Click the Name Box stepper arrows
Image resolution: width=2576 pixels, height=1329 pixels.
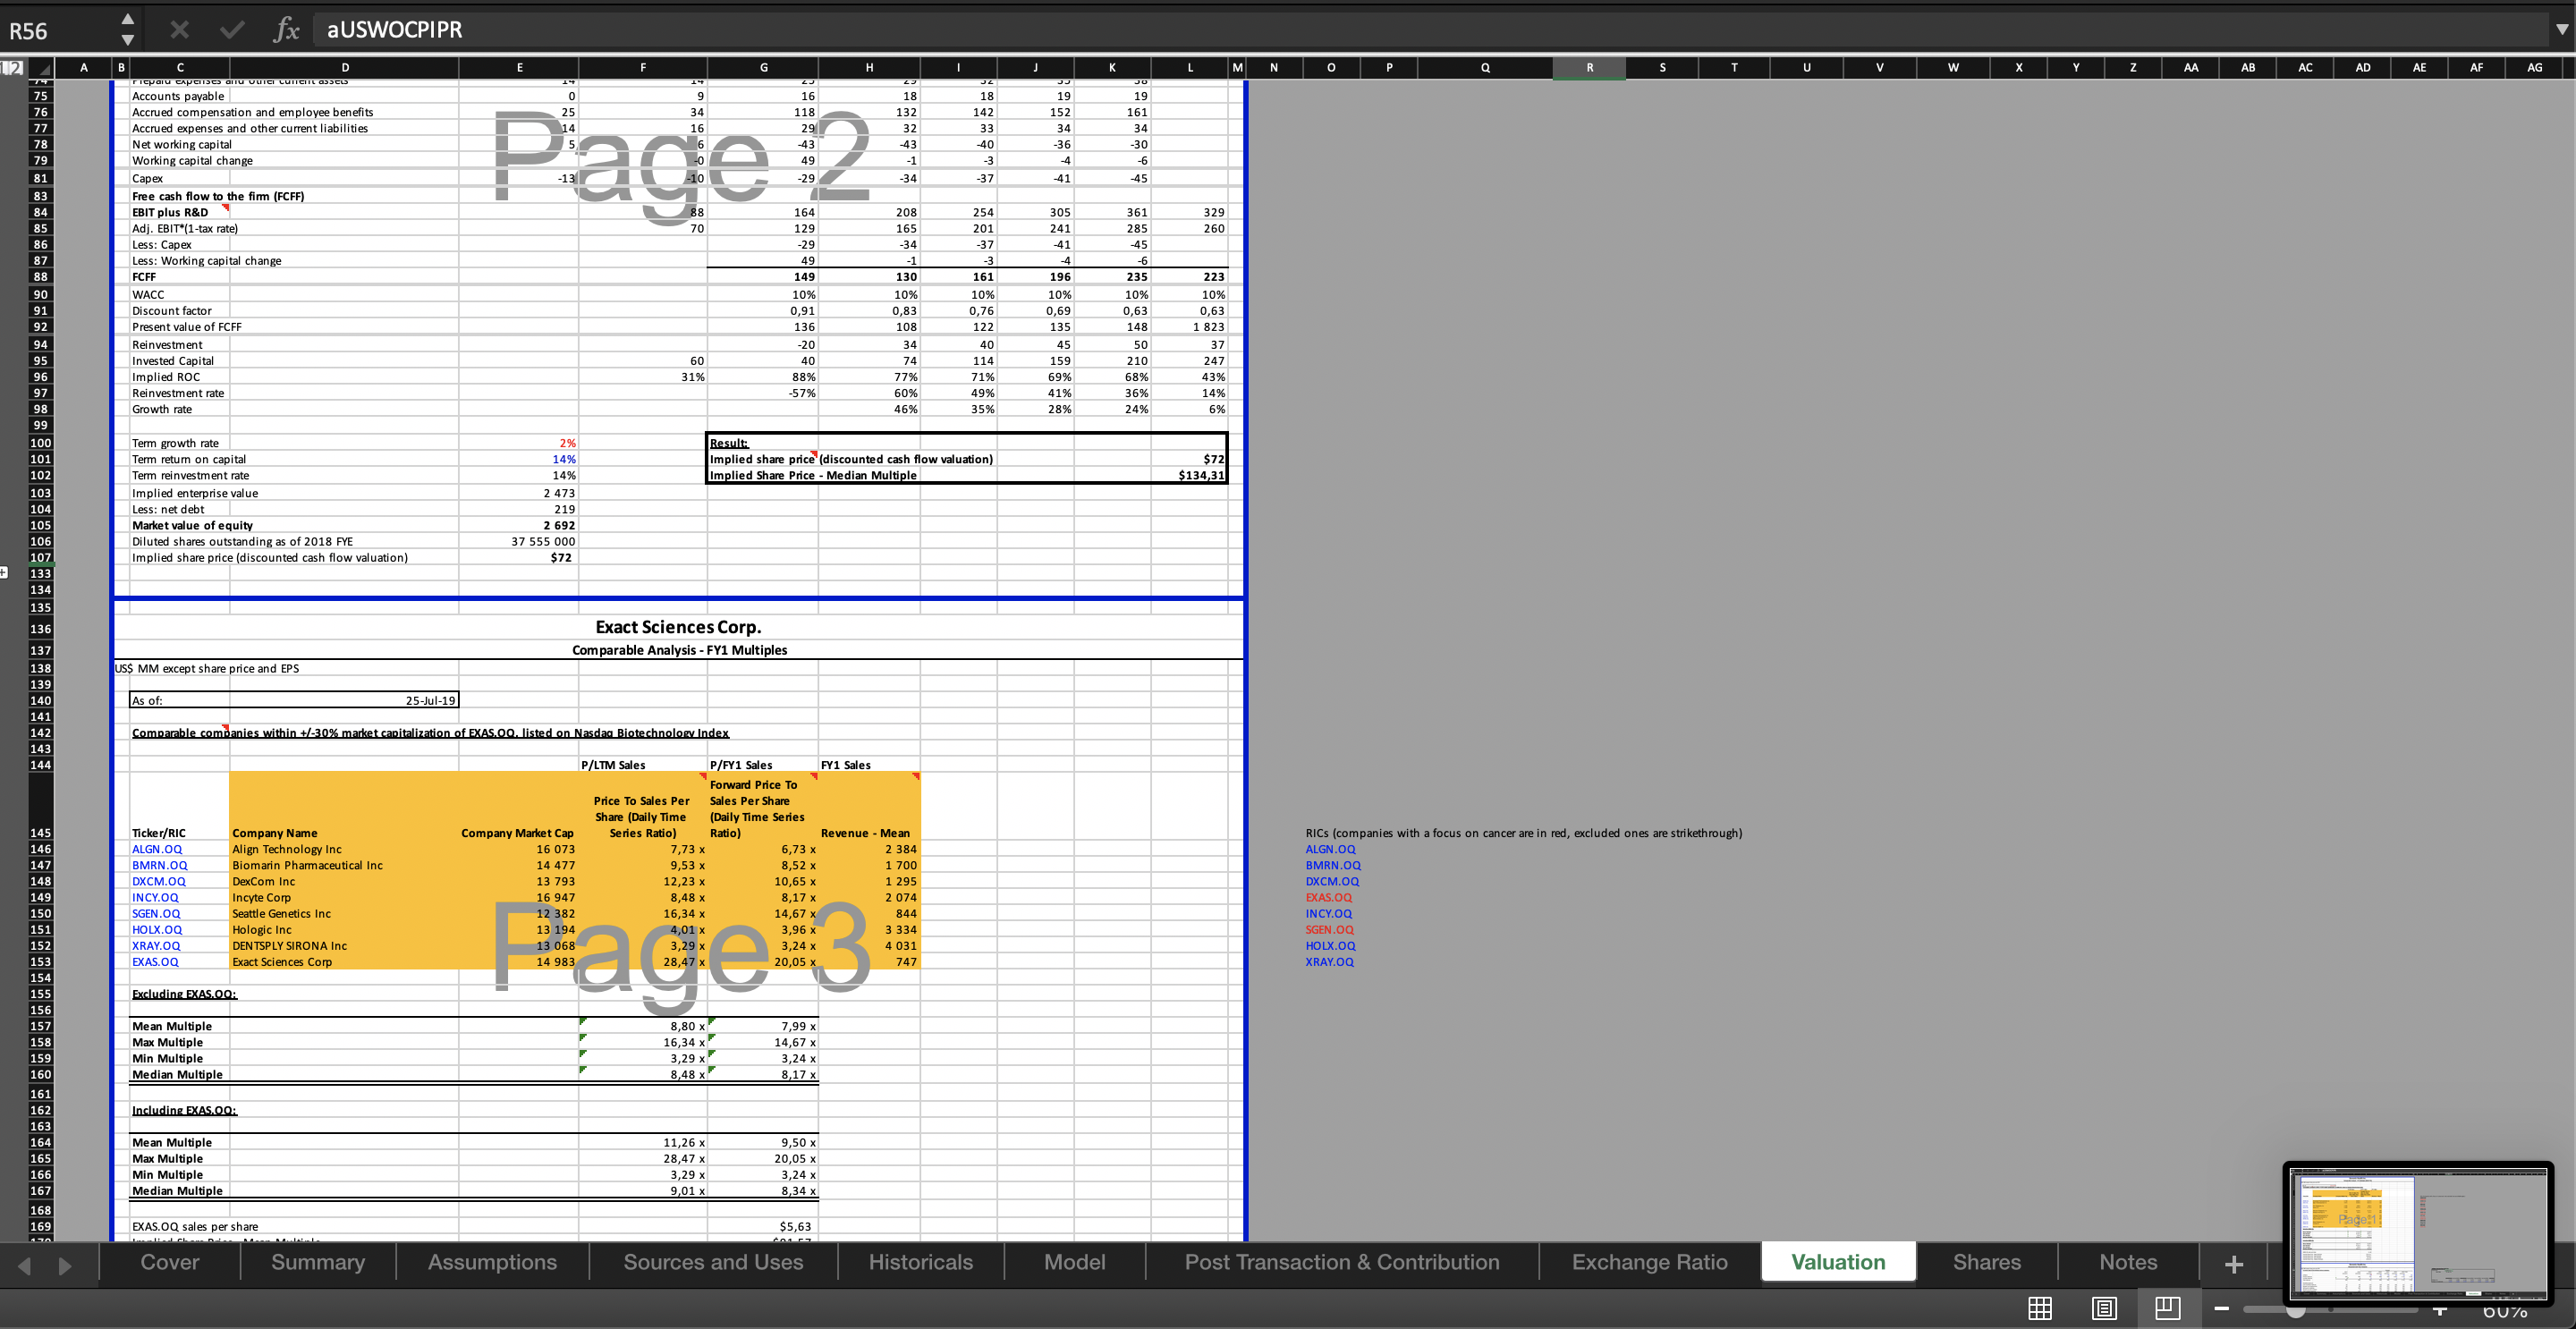[127, 30]
